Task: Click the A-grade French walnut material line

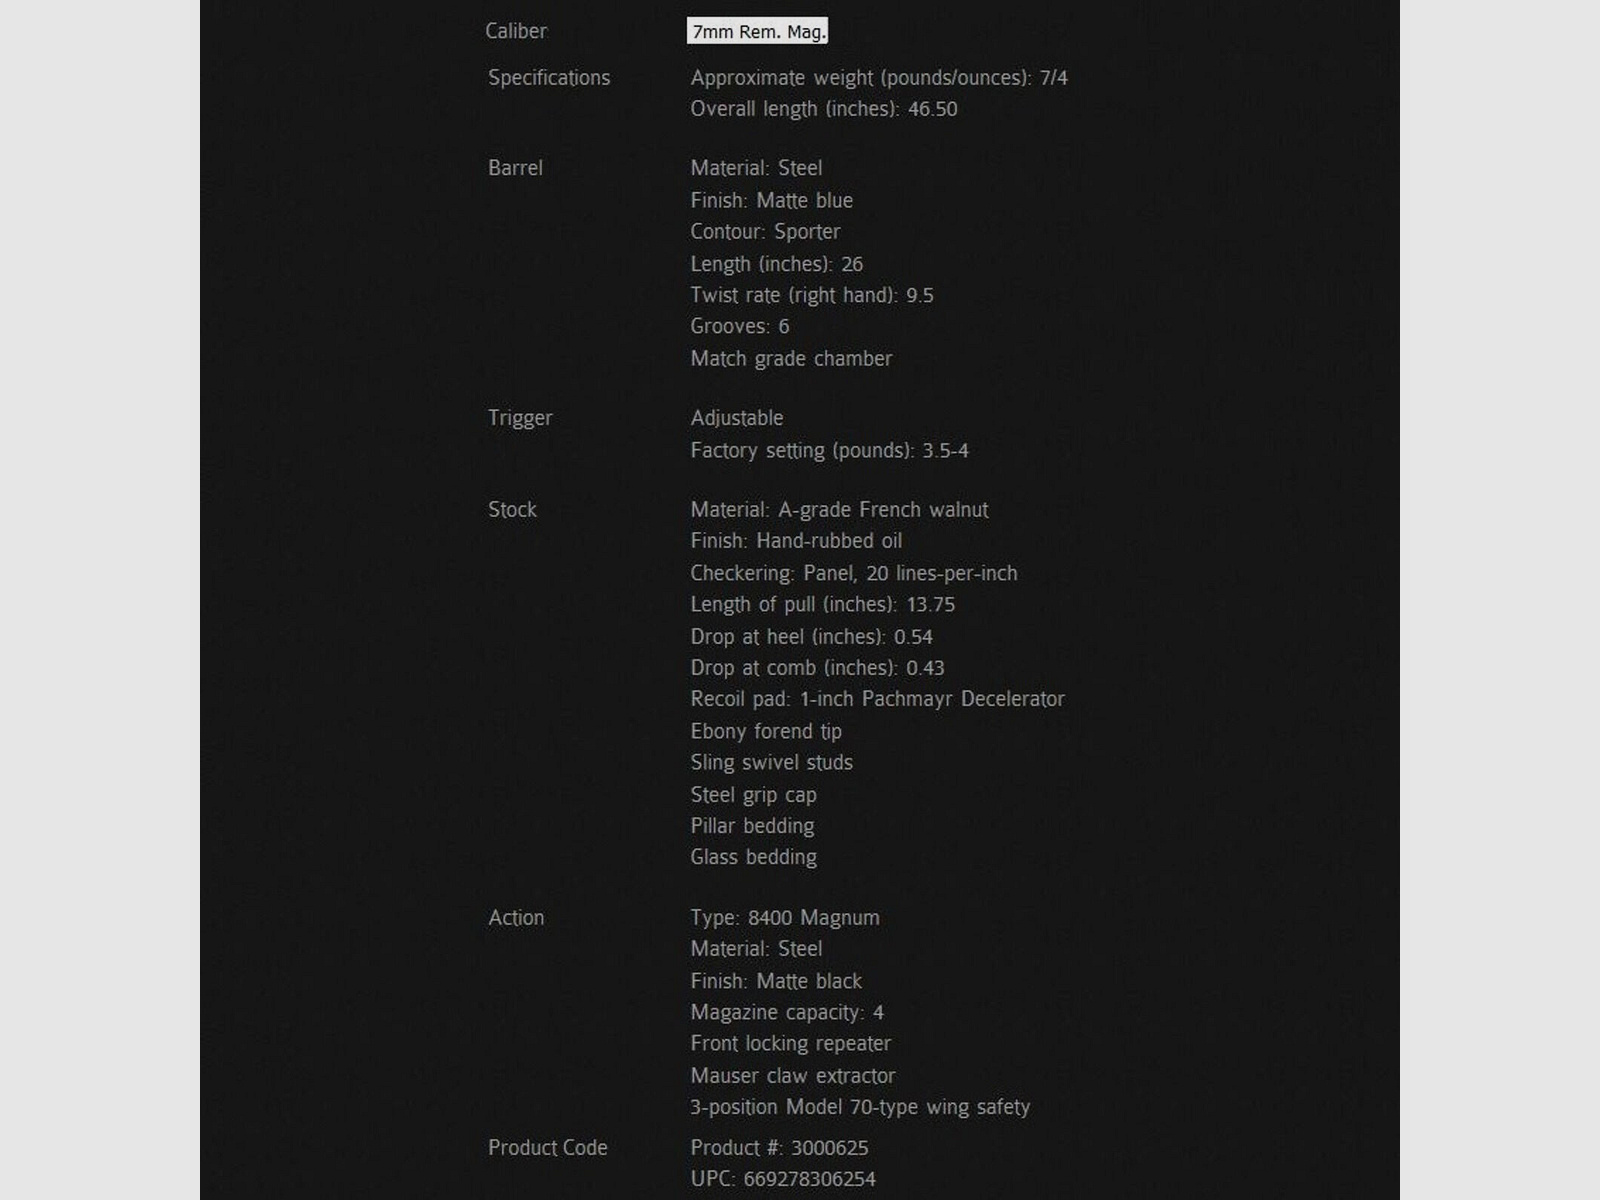Action: click(x=839, y=510)
